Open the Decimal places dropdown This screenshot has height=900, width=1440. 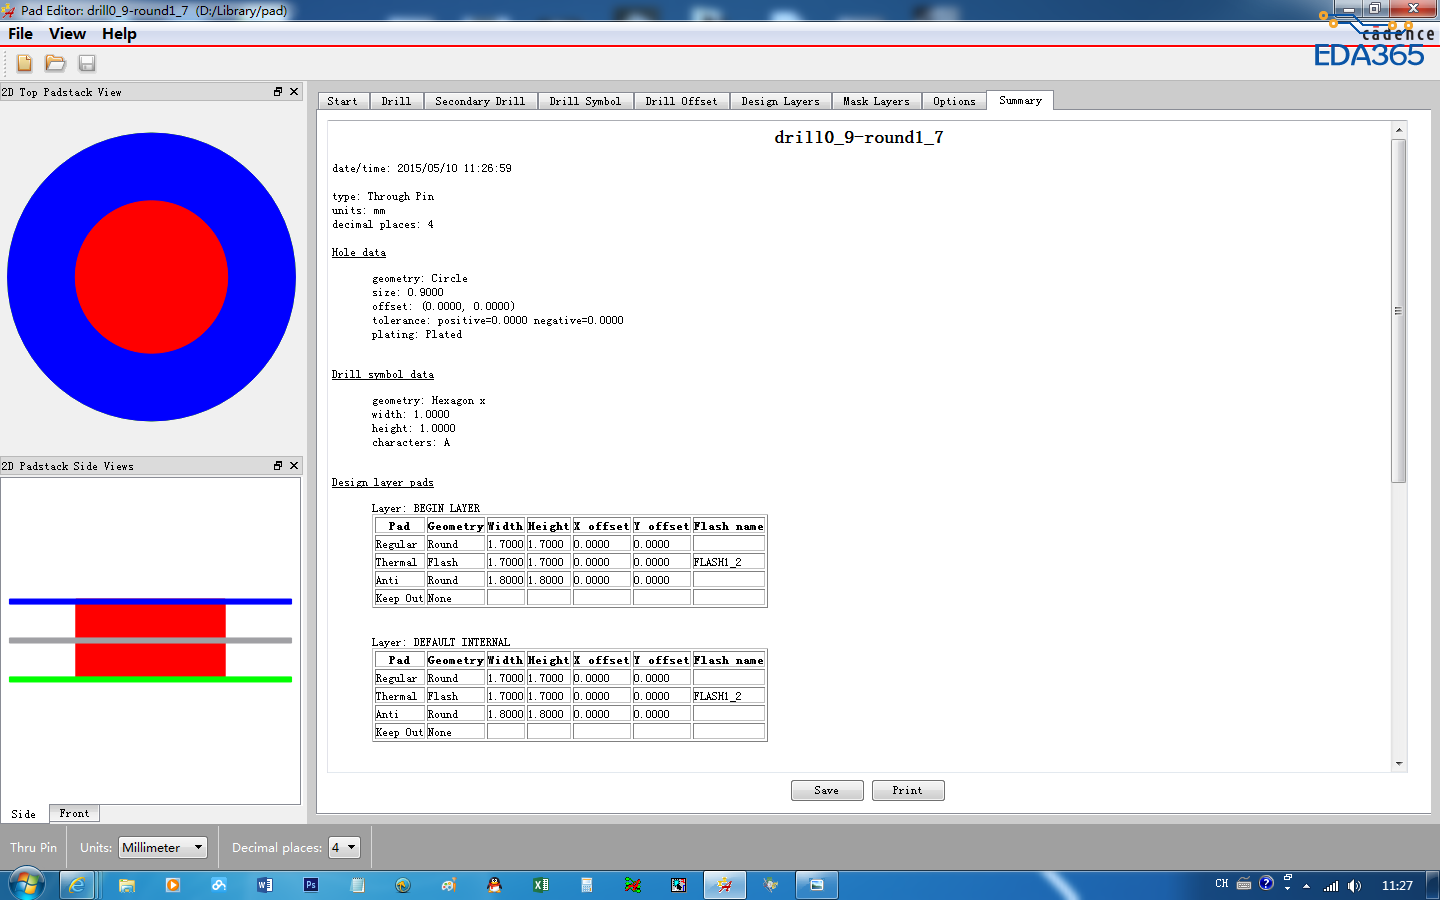tap(344, 847)
